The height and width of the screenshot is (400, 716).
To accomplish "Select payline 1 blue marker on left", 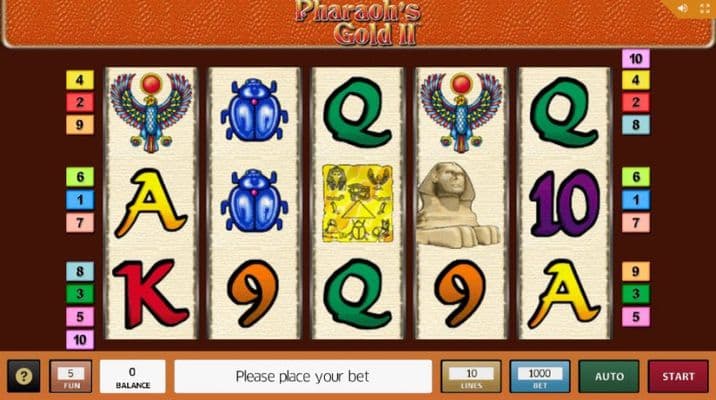I will (80, 200).
